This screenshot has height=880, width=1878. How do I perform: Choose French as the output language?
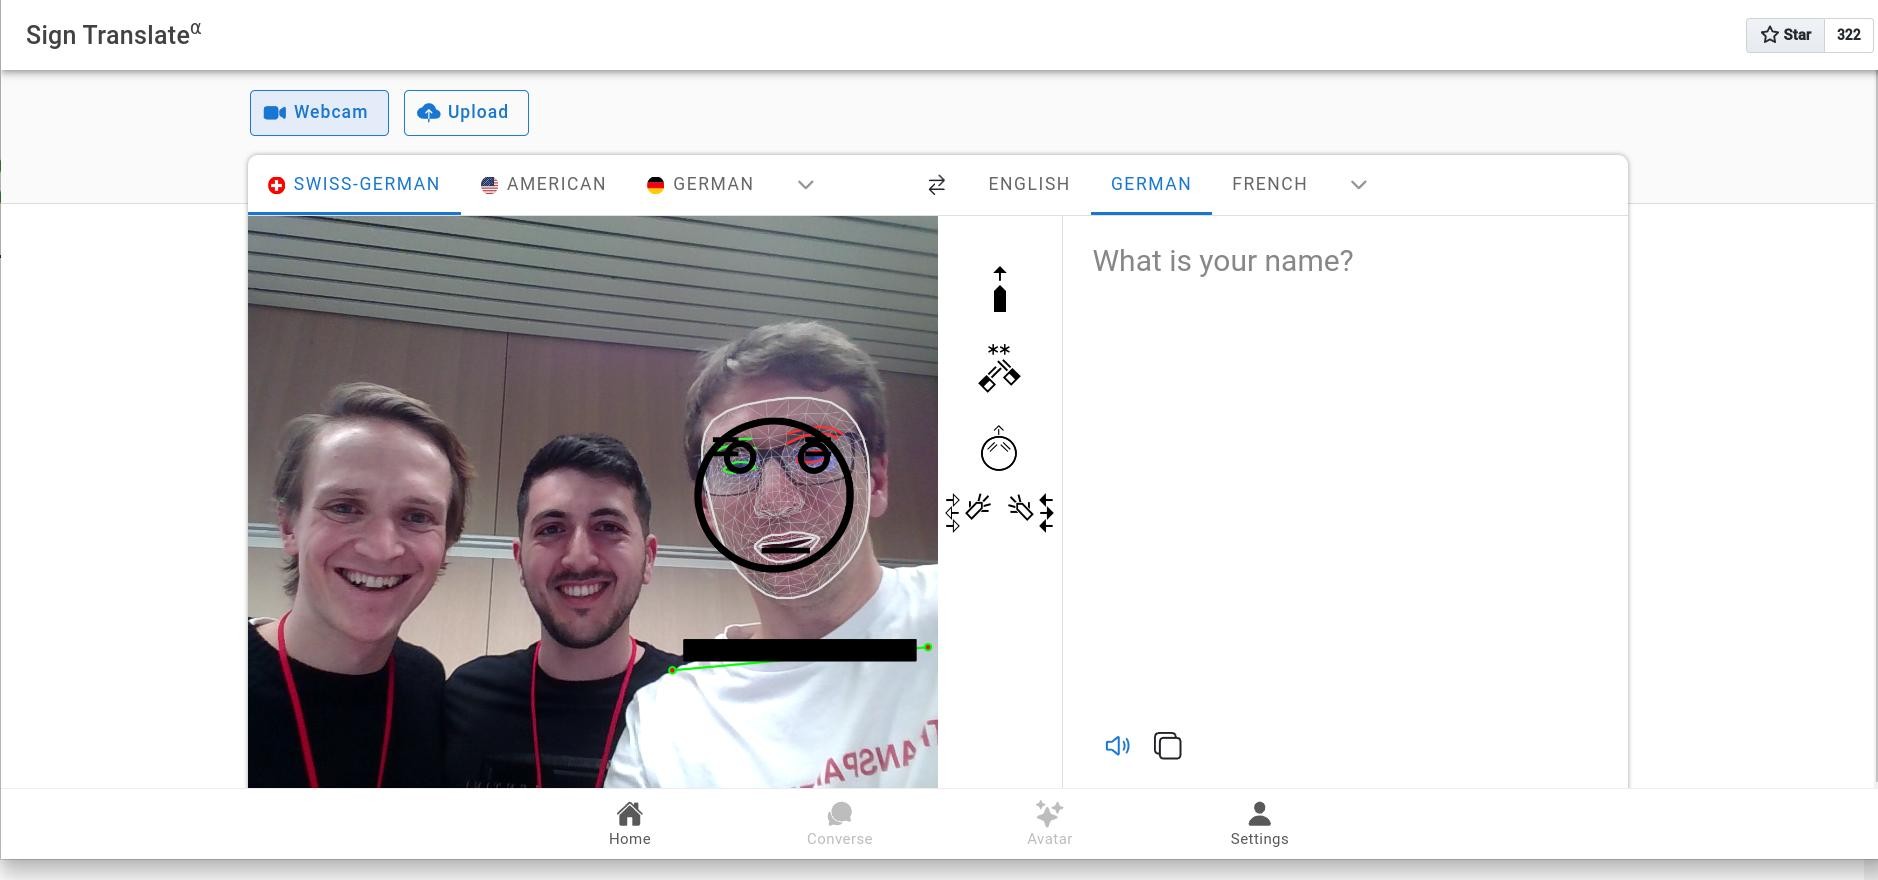[x=1270, y=185]
